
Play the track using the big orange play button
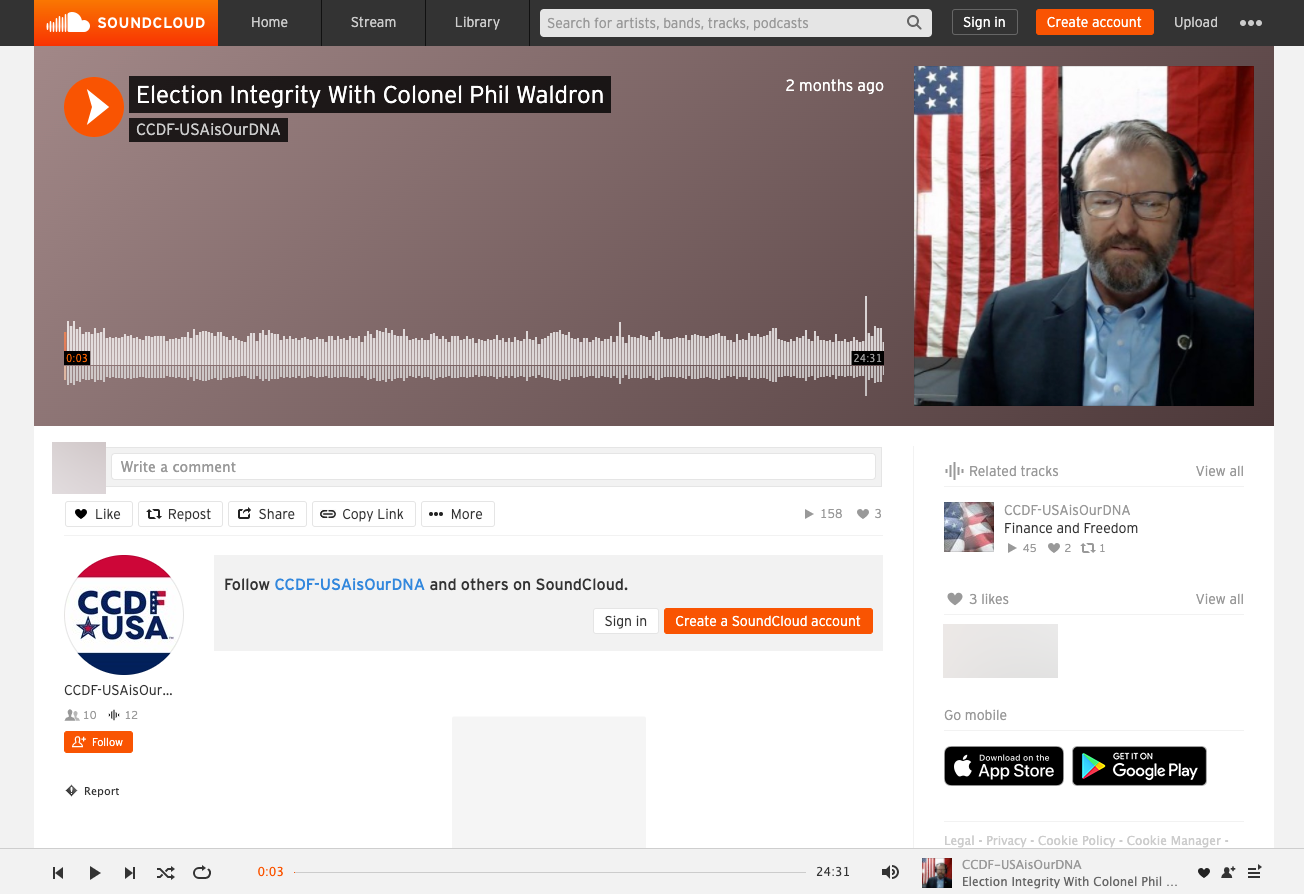pos(93,107)
